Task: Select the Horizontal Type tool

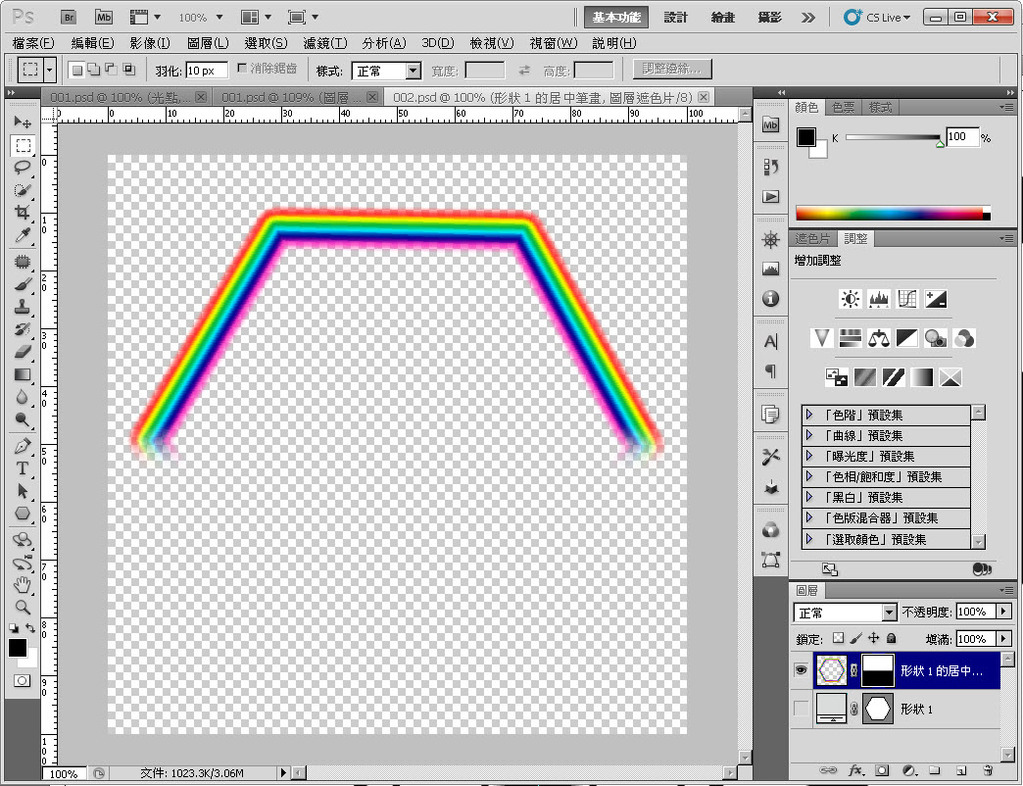Action: click(22, 468)
